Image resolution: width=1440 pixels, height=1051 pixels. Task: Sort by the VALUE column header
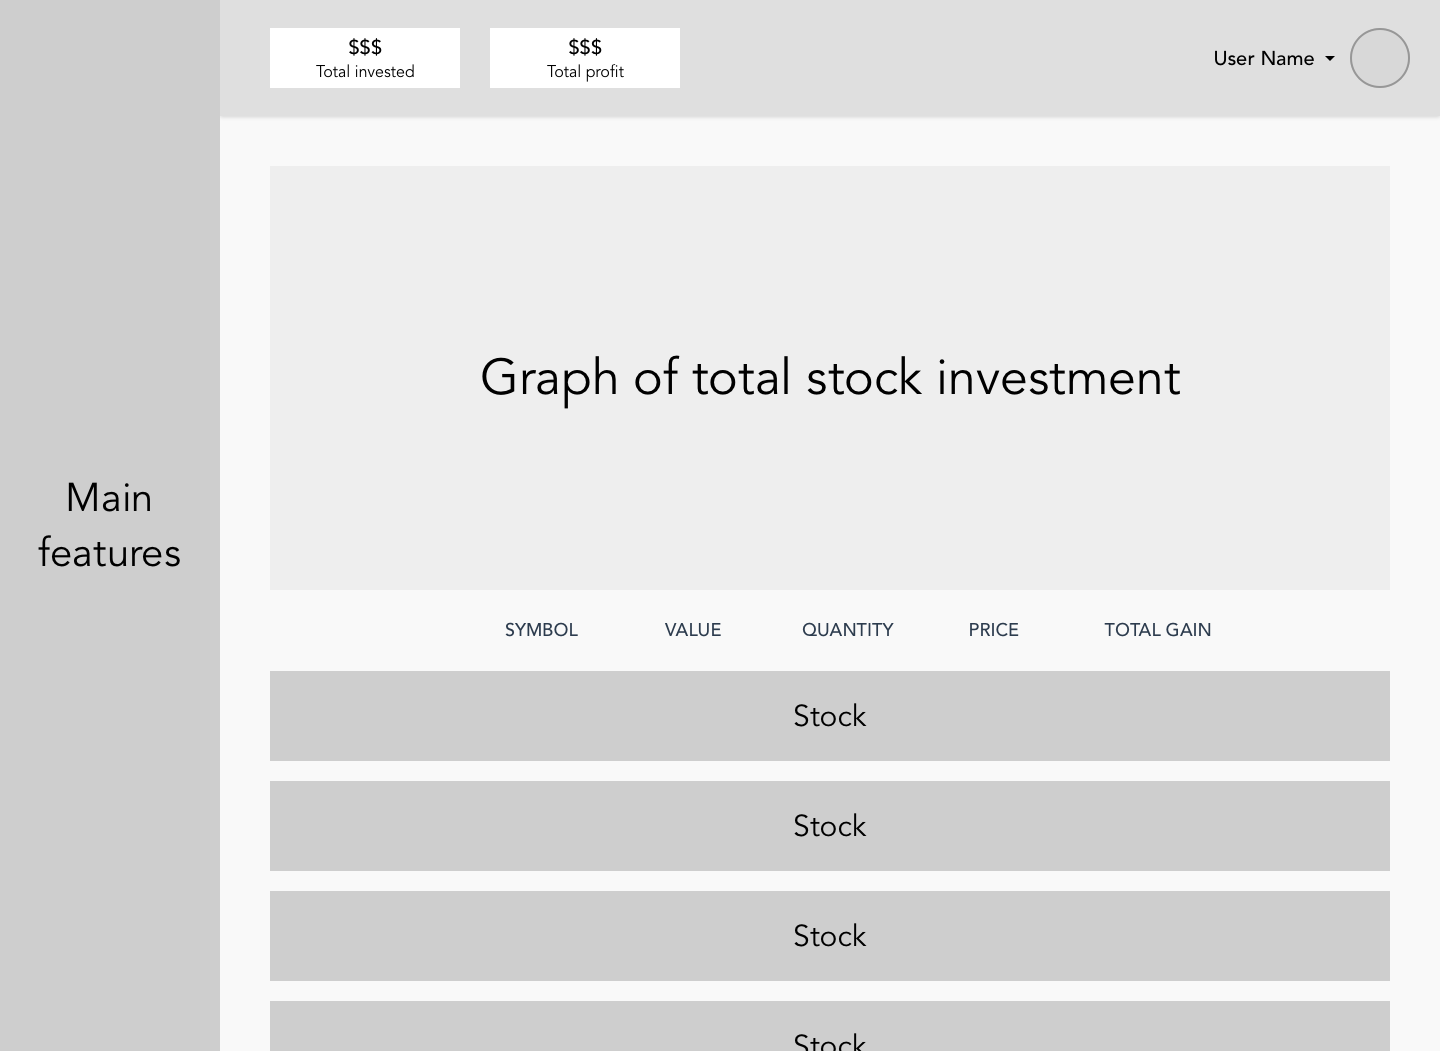click(x=692, y=630)
